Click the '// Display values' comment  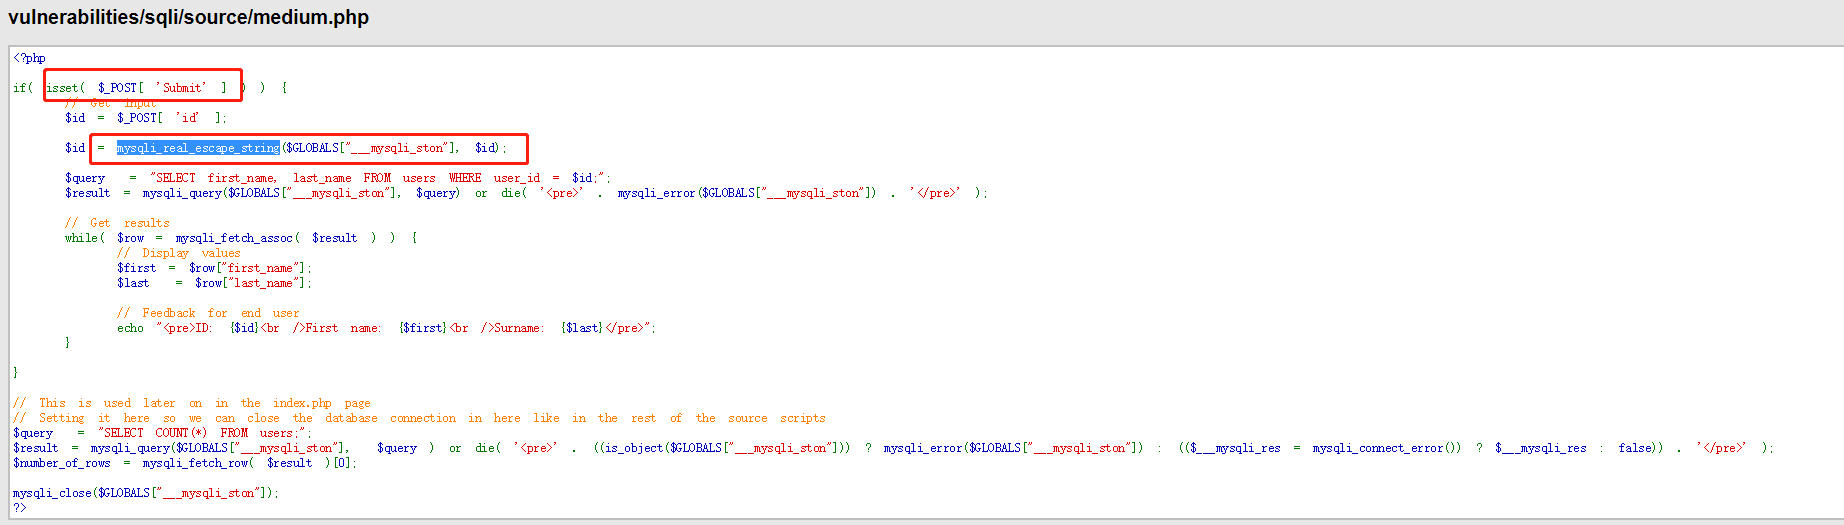179,253
